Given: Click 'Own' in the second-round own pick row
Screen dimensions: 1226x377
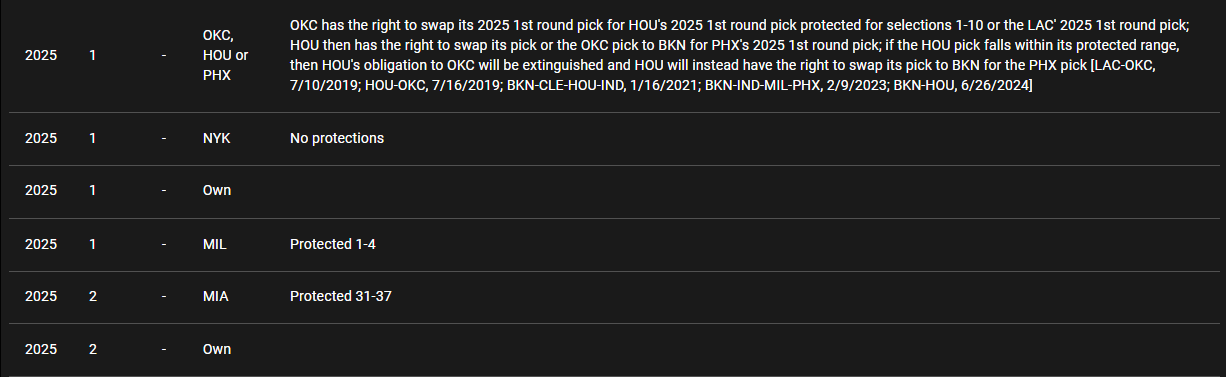Looking at the screenshot, I should tap(216, 350).
